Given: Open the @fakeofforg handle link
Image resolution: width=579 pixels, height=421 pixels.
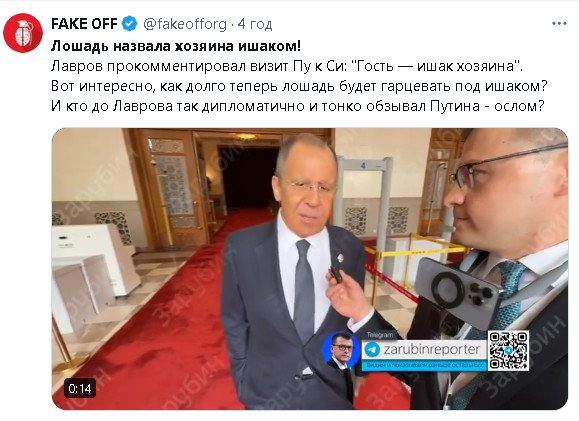Looking at the screenshot, I should 185,24.
